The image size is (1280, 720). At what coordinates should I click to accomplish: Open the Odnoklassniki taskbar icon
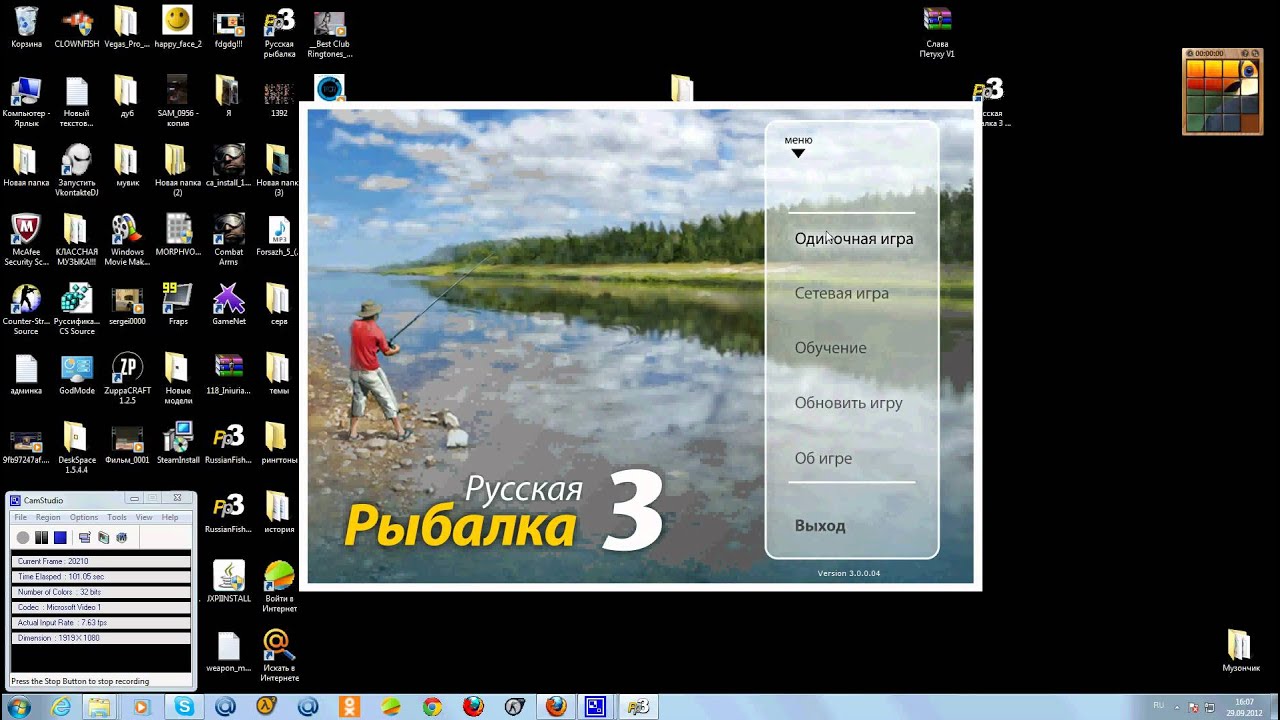[349, 707]
